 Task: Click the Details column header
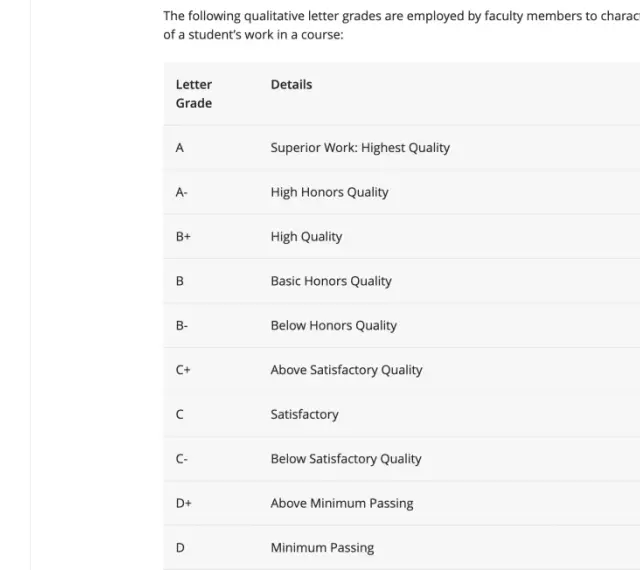[x=291, y=85]
